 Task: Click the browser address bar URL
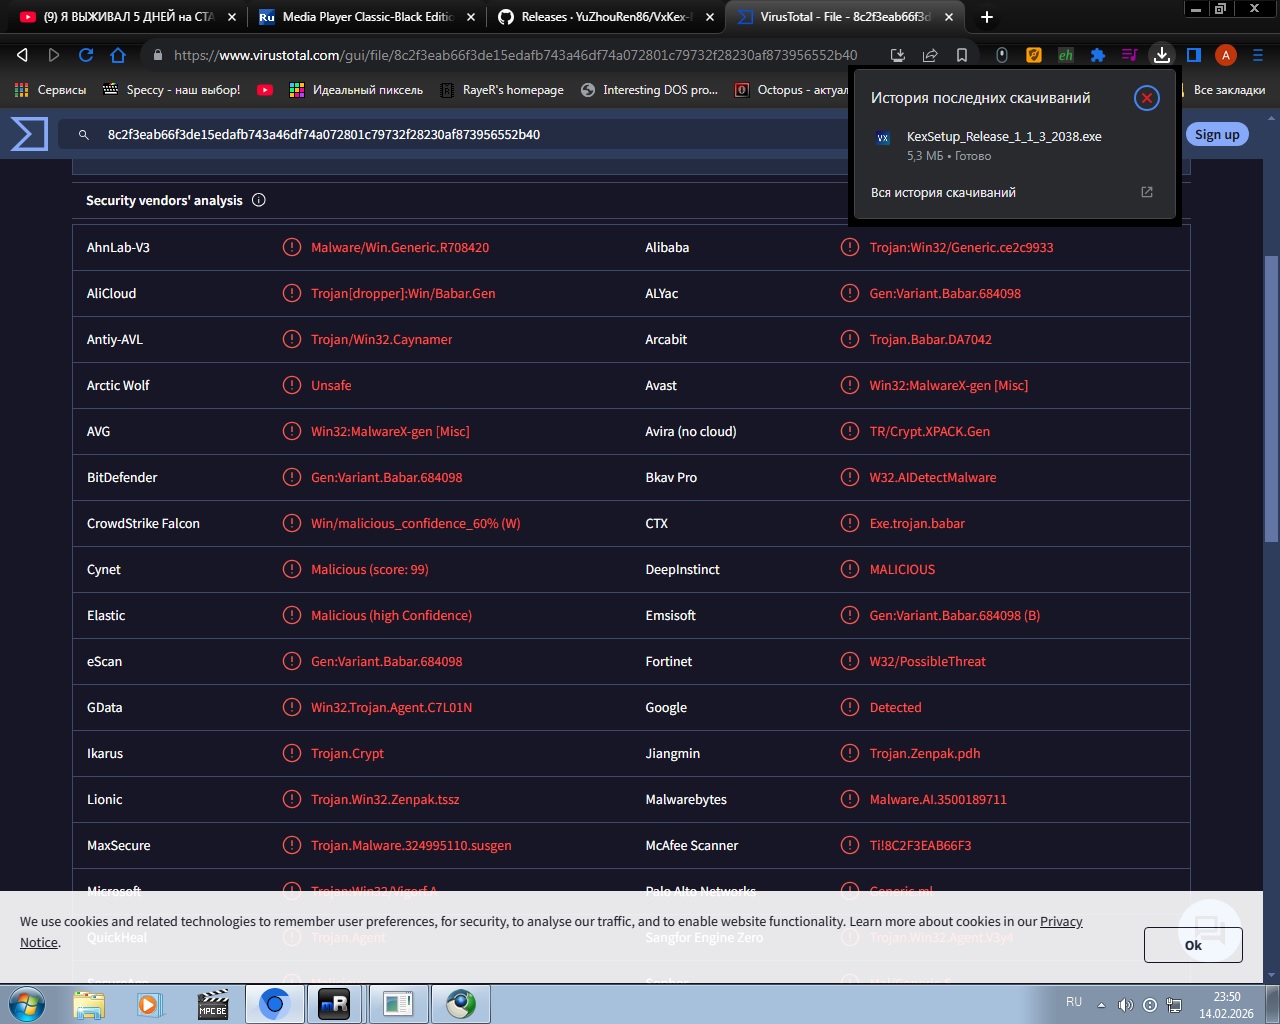(515, 55)
